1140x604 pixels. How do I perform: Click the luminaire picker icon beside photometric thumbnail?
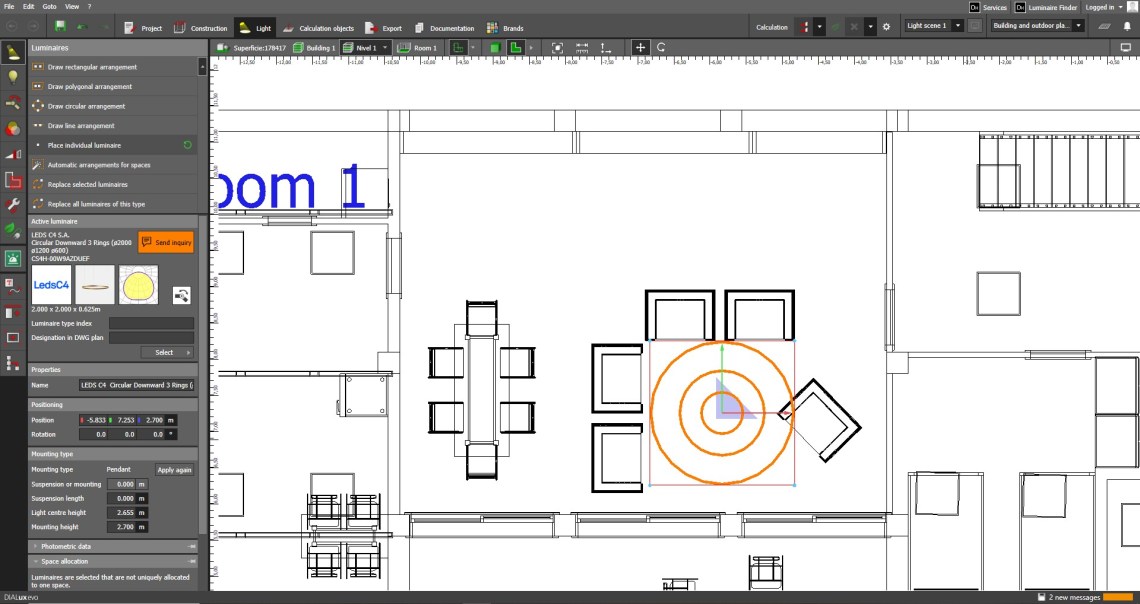181,294
